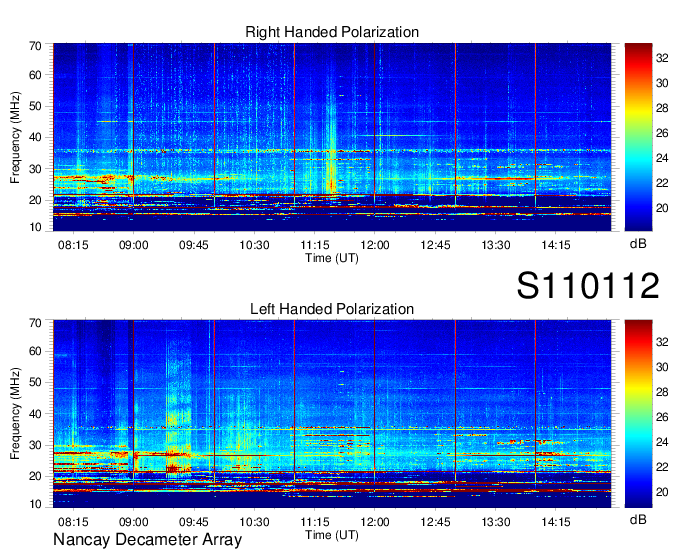Image resolution: width=680 pixels, height=552 pixels.
Task: Click the "26" value on lower color bar
Action: (x=662, y=417)
